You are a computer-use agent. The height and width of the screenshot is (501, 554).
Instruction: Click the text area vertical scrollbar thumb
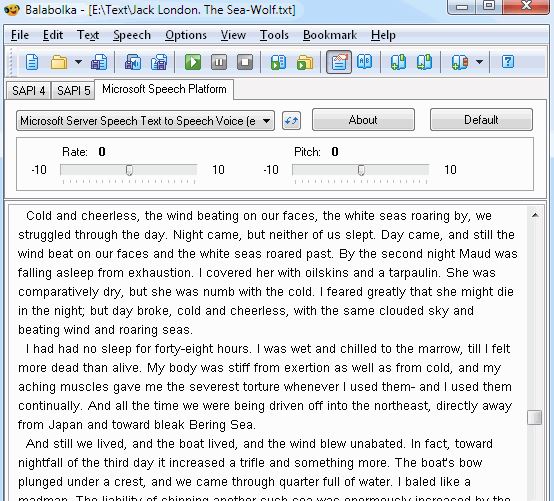(x=534, y=417)
